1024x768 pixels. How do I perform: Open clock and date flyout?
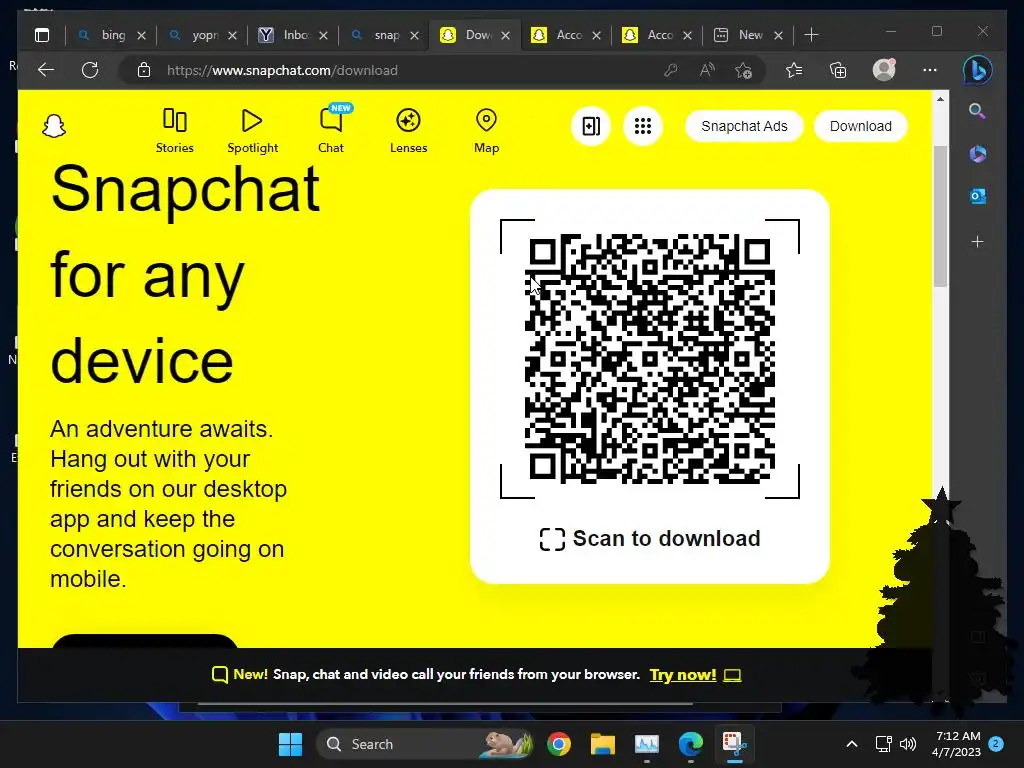[x=956, y=744]
